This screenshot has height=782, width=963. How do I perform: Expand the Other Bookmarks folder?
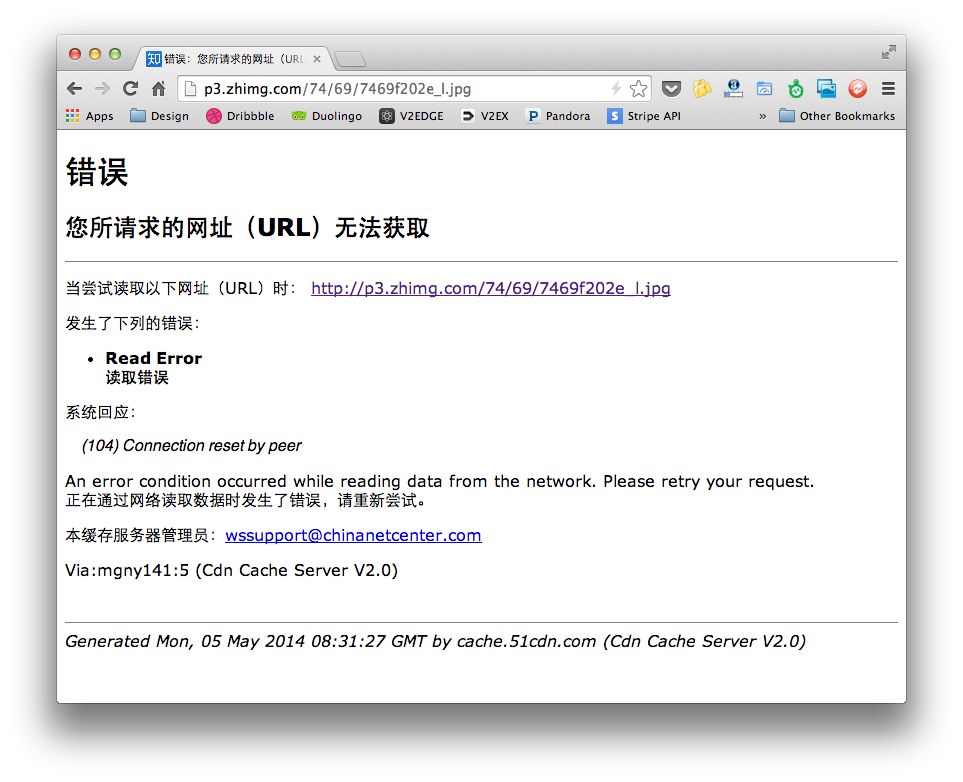pyautogui.click(x=837, y=116)
